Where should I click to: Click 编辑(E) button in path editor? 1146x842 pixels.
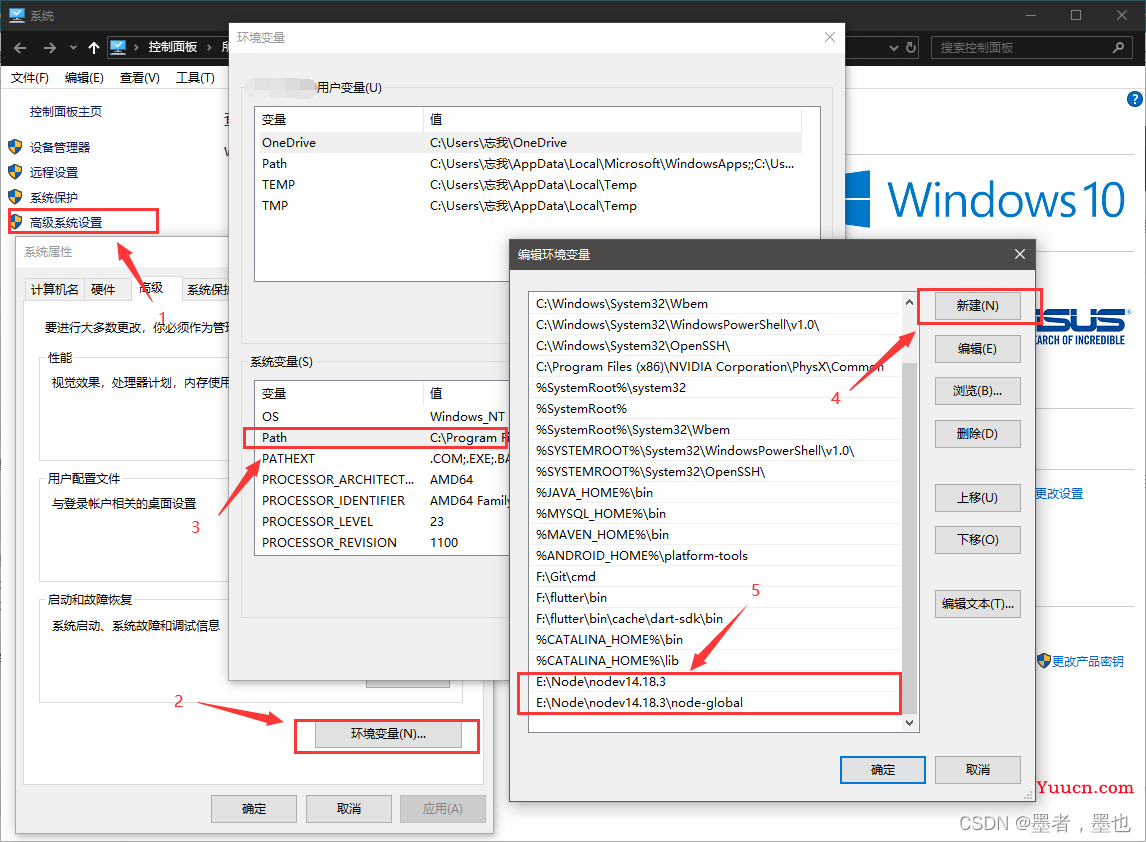pyautogui.click(x=978, y=349)
